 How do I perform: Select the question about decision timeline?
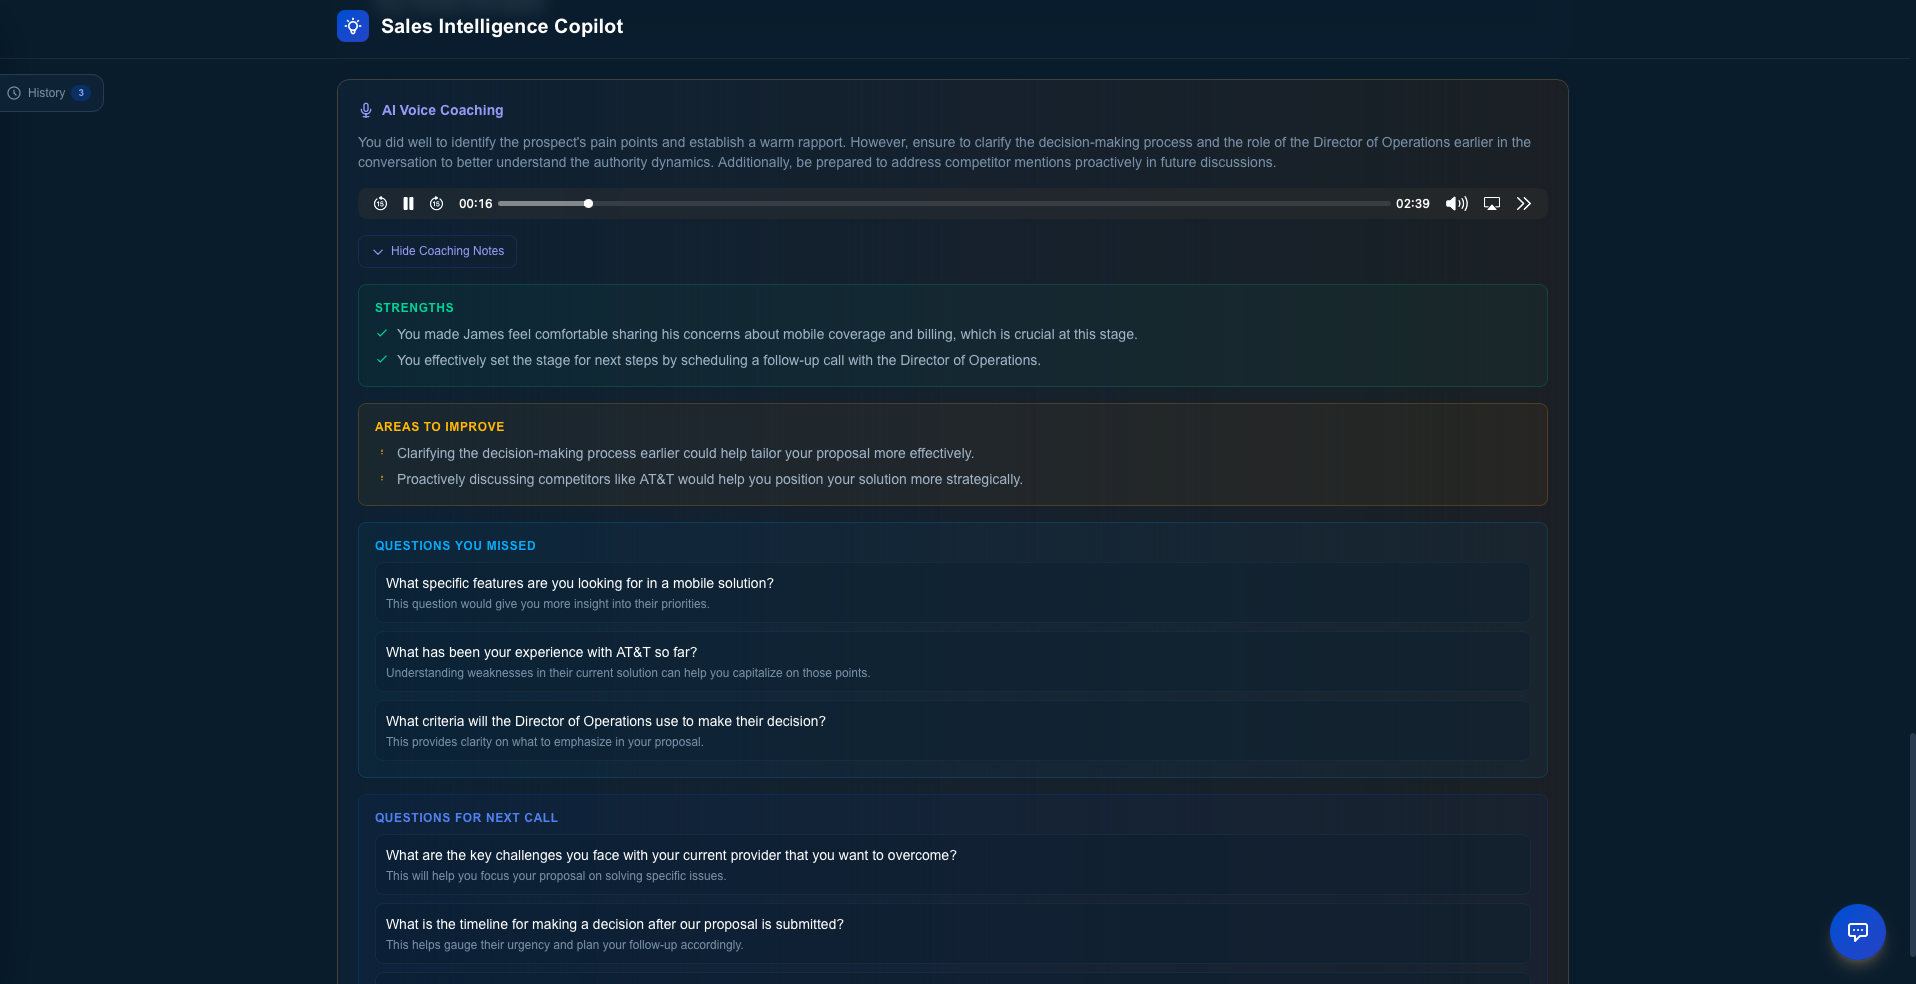pos(952,933)
